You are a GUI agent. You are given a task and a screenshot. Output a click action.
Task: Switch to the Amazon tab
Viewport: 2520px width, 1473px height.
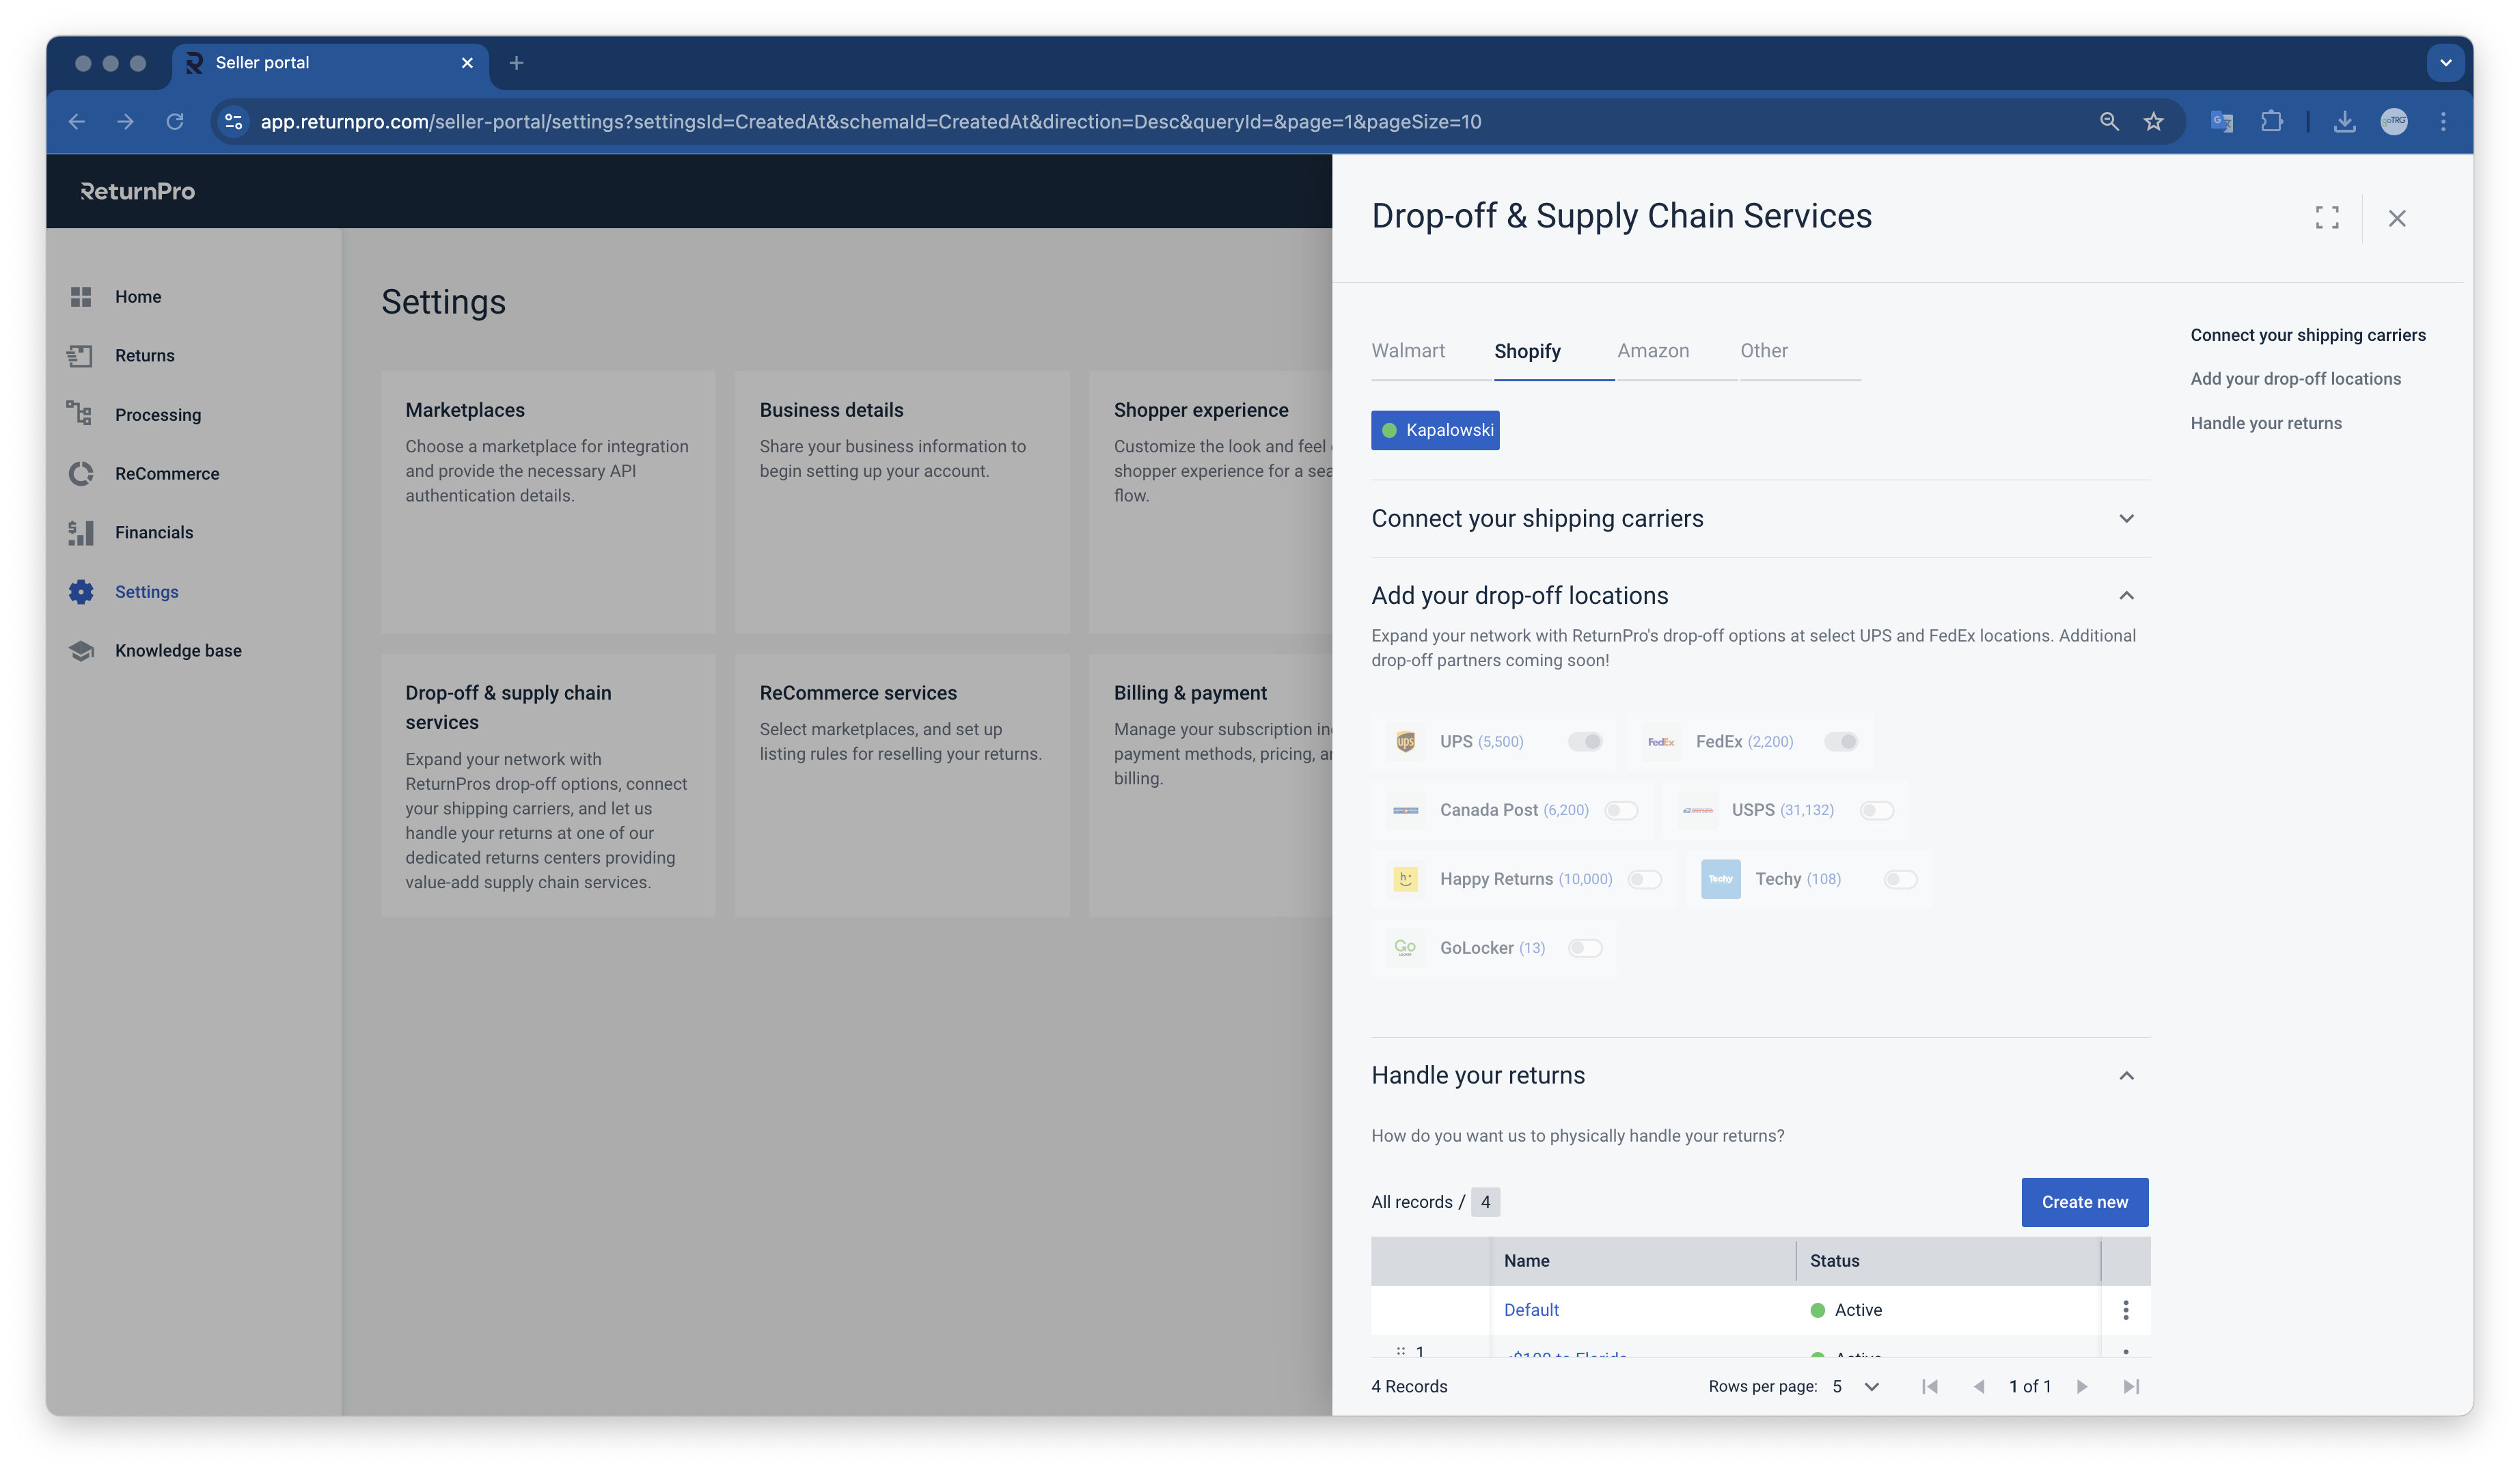[1653, 350]
